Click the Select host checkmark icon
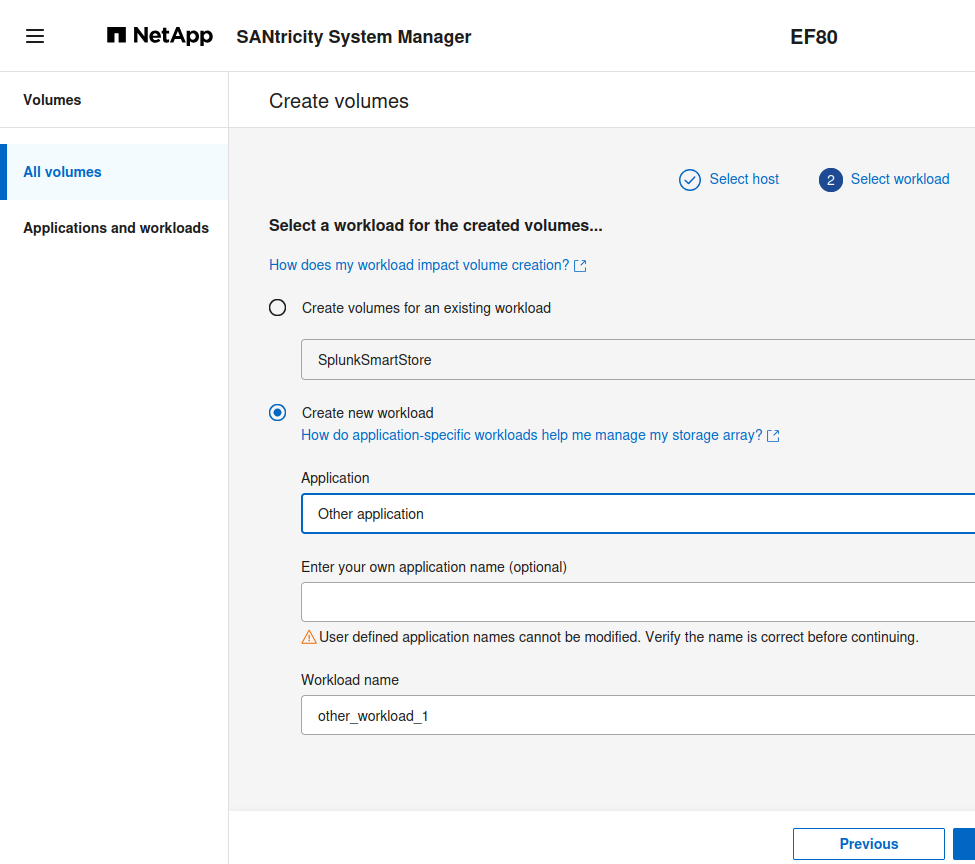Screen dimensions: 975x864 point(690,180)
